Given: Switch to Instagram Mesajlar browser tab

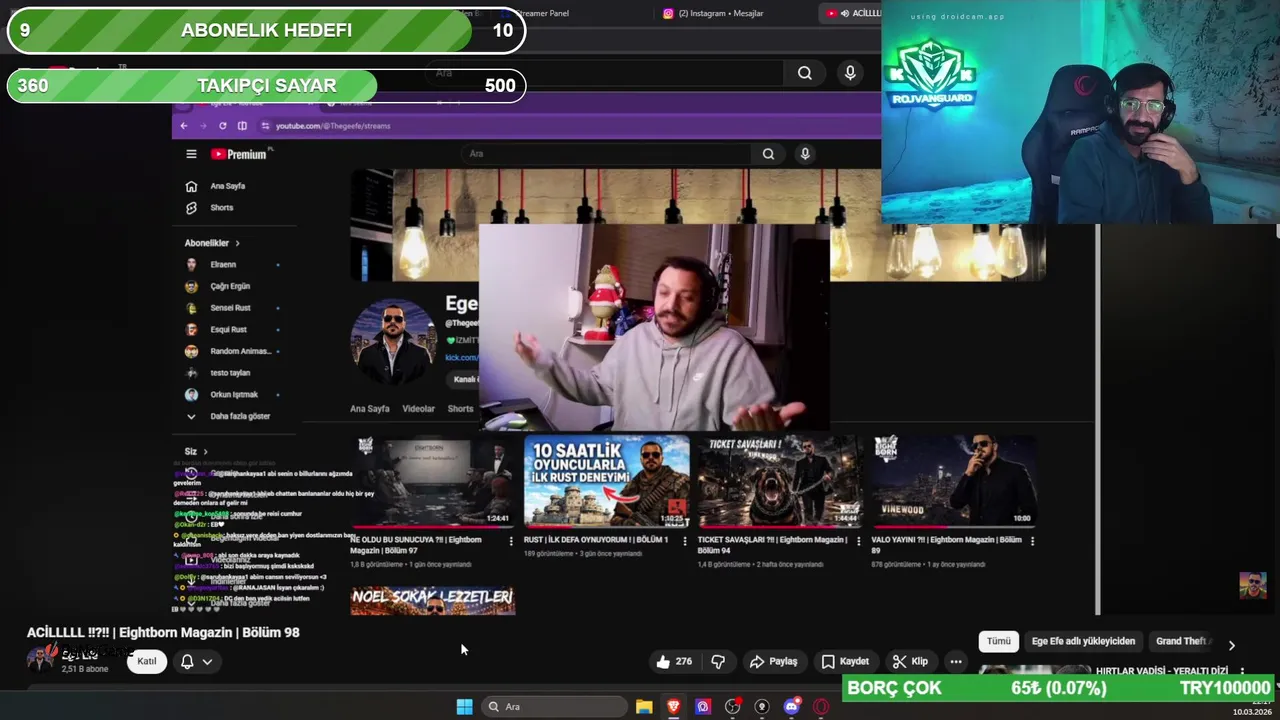Looking at the screenshot, I should [720, 13].
